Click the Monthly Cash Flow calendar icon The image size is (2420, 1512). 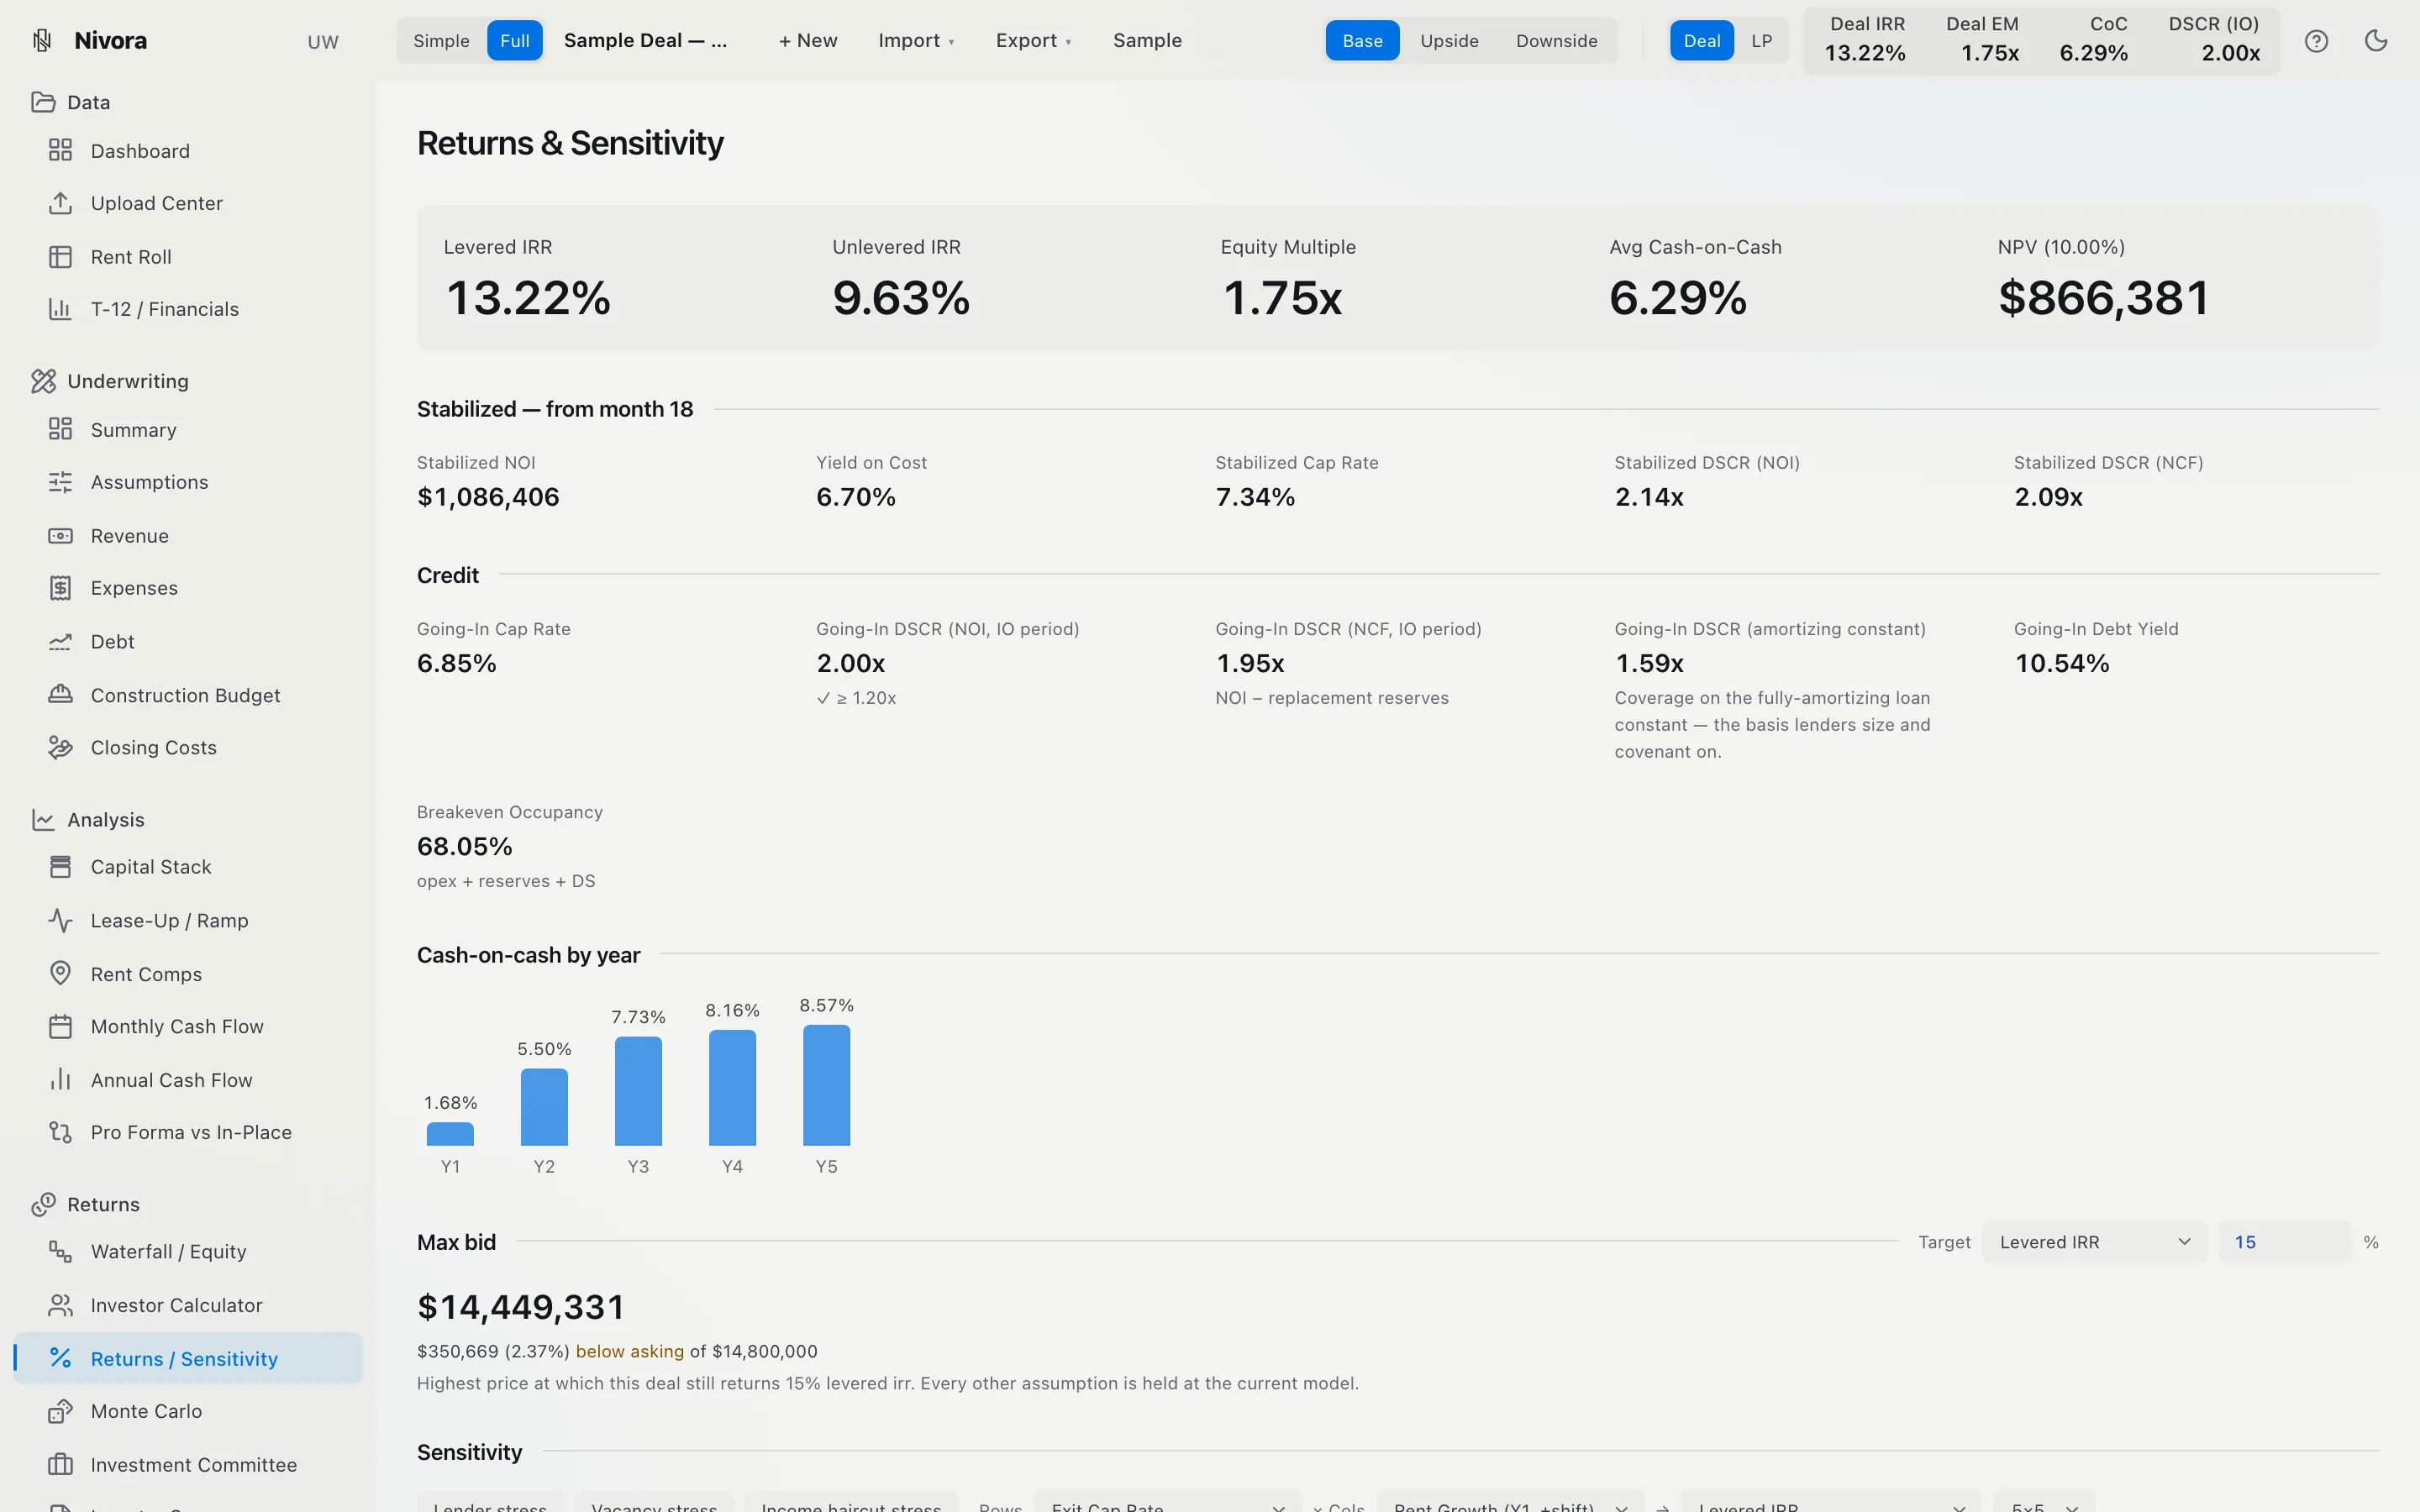coord(60,1026)
